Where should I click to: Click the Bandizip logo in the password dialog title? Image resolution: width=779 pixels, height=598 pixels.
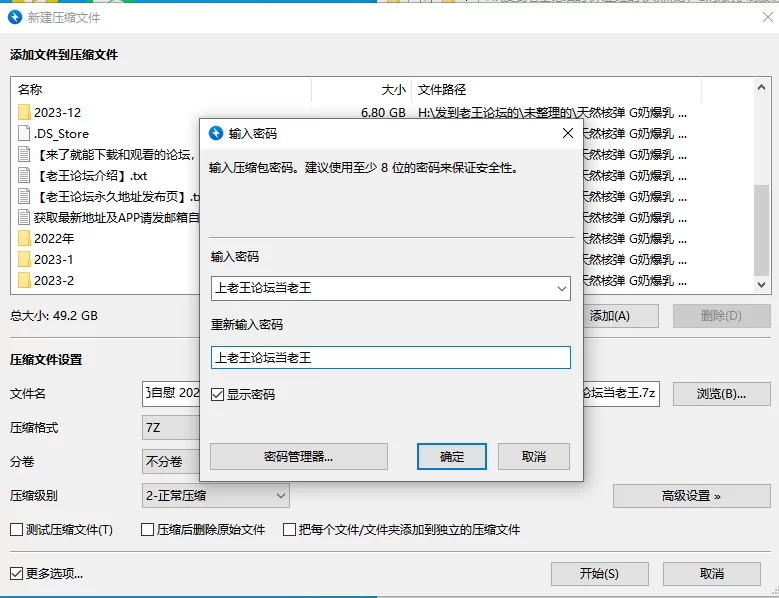click(x=216, y=133)
